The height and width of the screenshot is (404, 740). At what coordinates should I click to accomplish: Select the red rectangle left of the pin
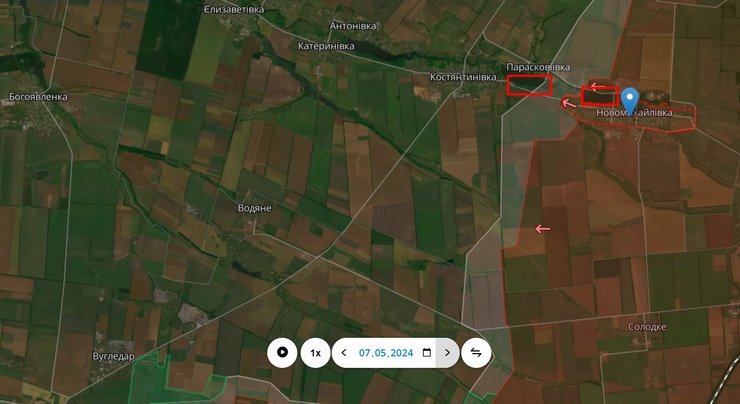pyautogui.click(x=599, y=97)
